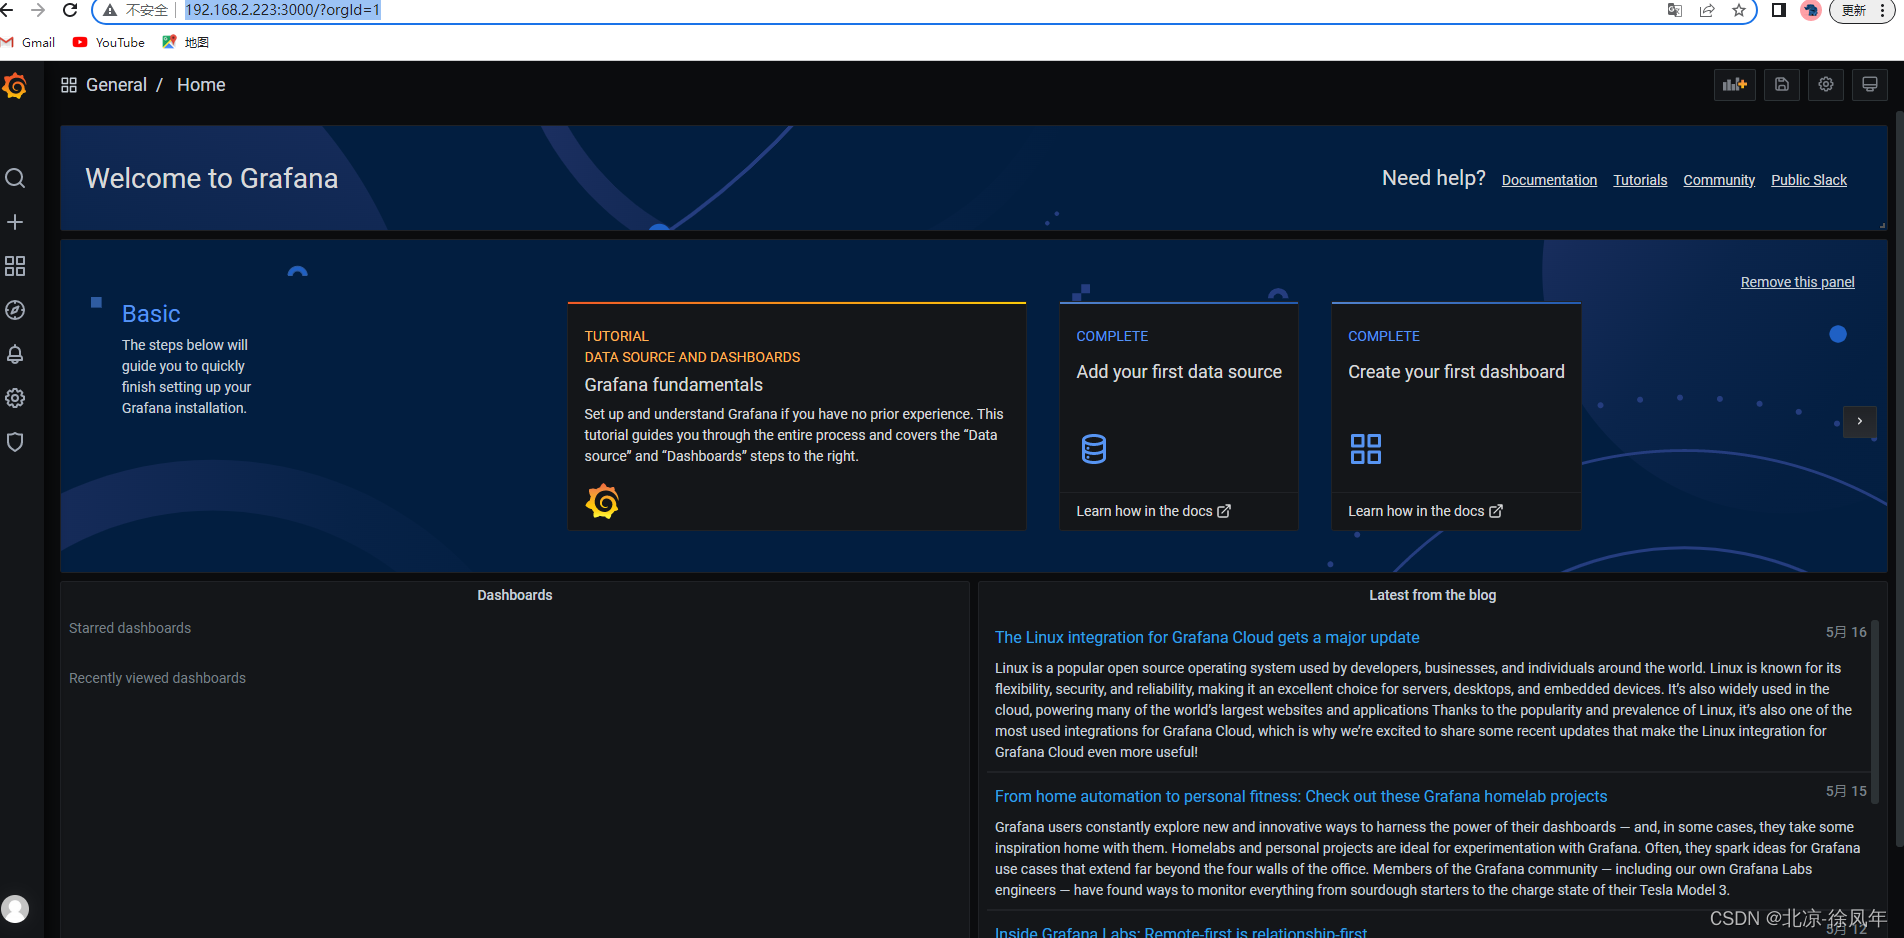This screenshot has width=1904, height=938.
Task: Click the YouTube bookmark
Action: click(109, 42)
